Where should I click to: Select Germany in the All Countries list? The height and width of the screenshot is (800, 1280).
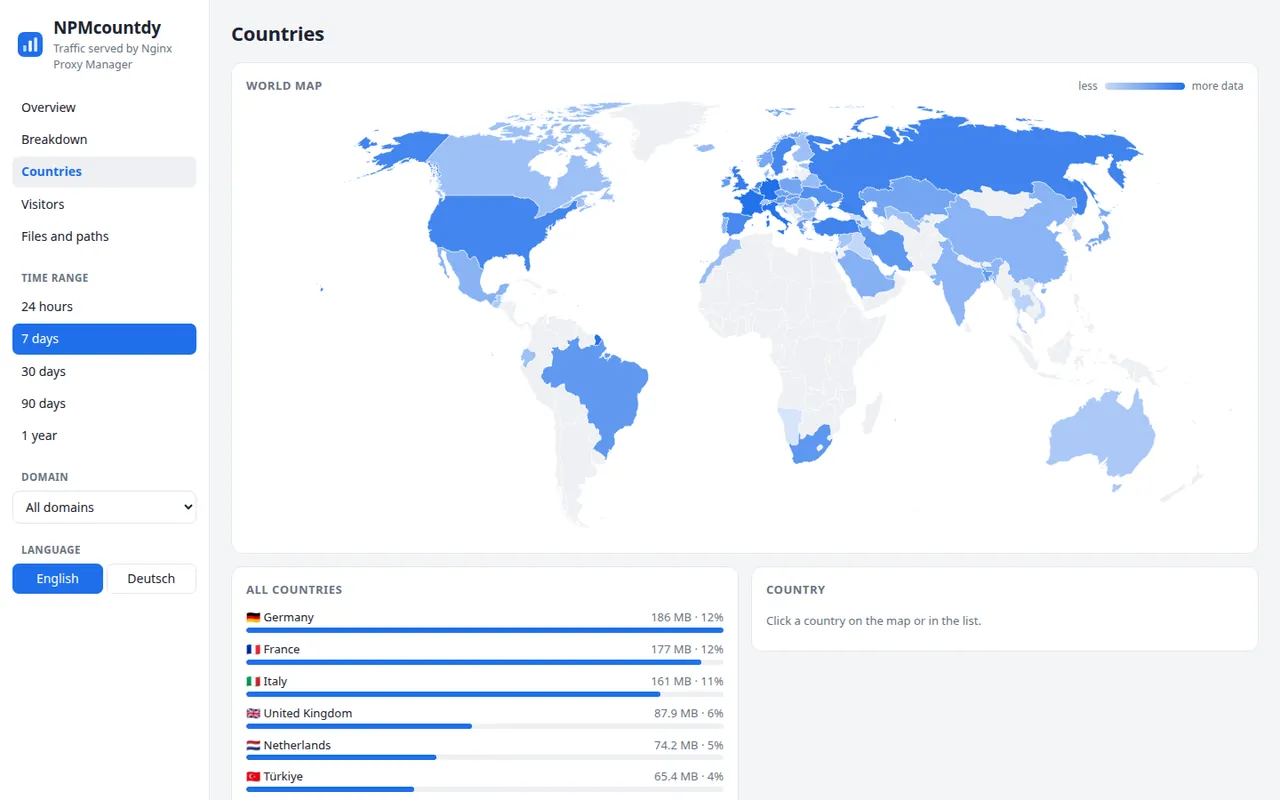click(485, 622)
